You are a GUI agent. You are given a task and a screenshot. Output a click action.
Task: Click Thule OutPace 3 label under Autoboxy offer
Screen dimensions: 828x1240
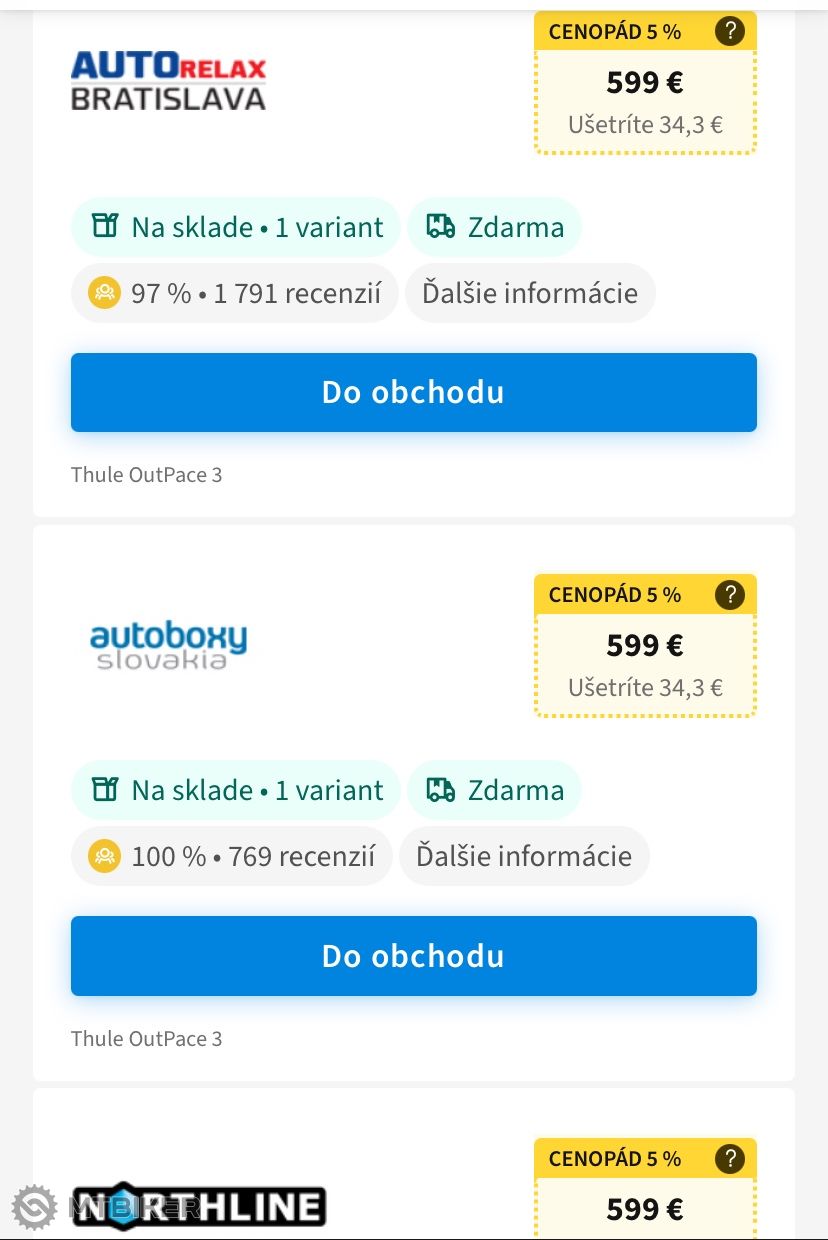[147, 1038]
